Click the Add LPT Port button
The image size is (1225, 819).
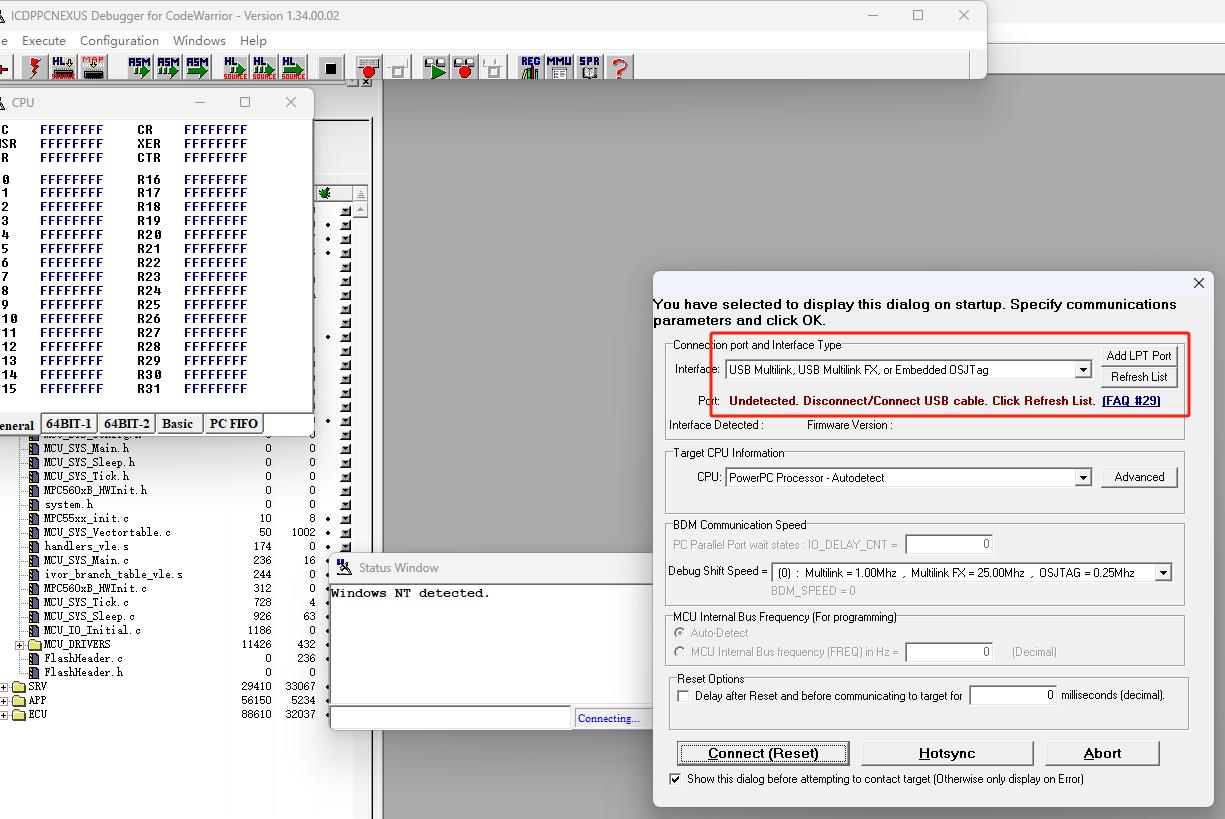click(1139, 356)
